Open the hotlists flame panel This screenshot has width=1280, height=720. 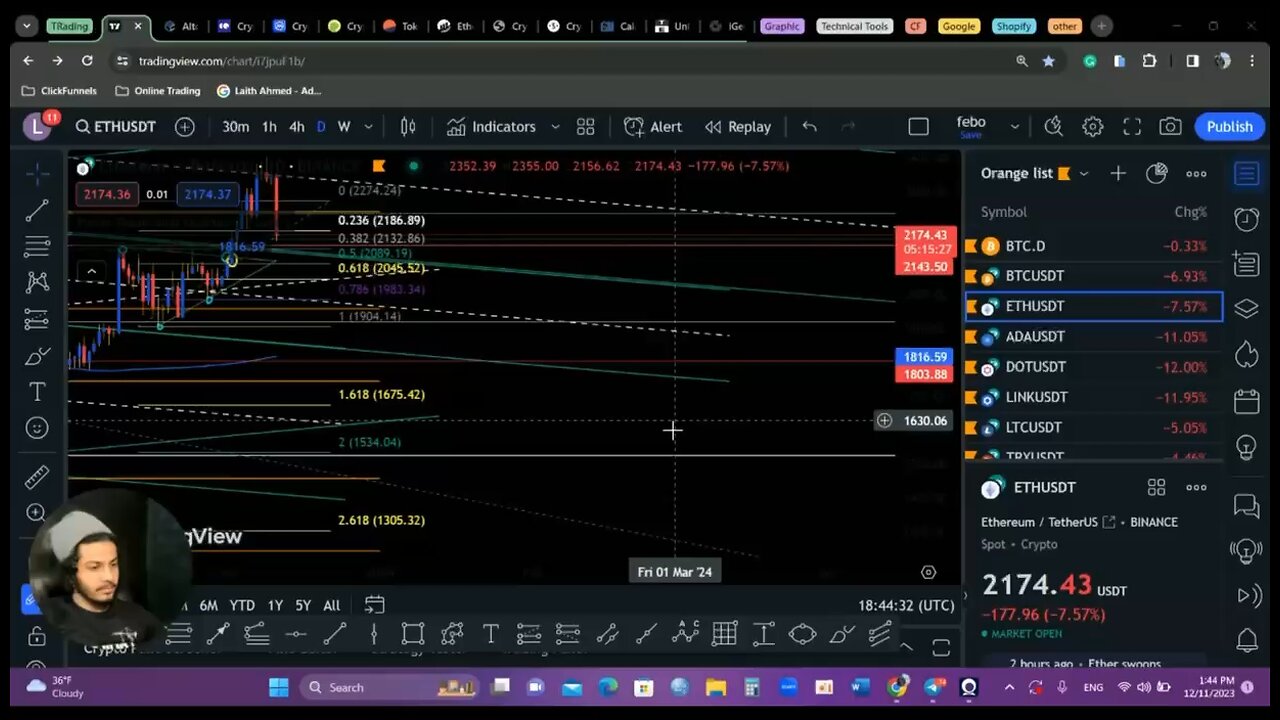[x=1246, y=355]
